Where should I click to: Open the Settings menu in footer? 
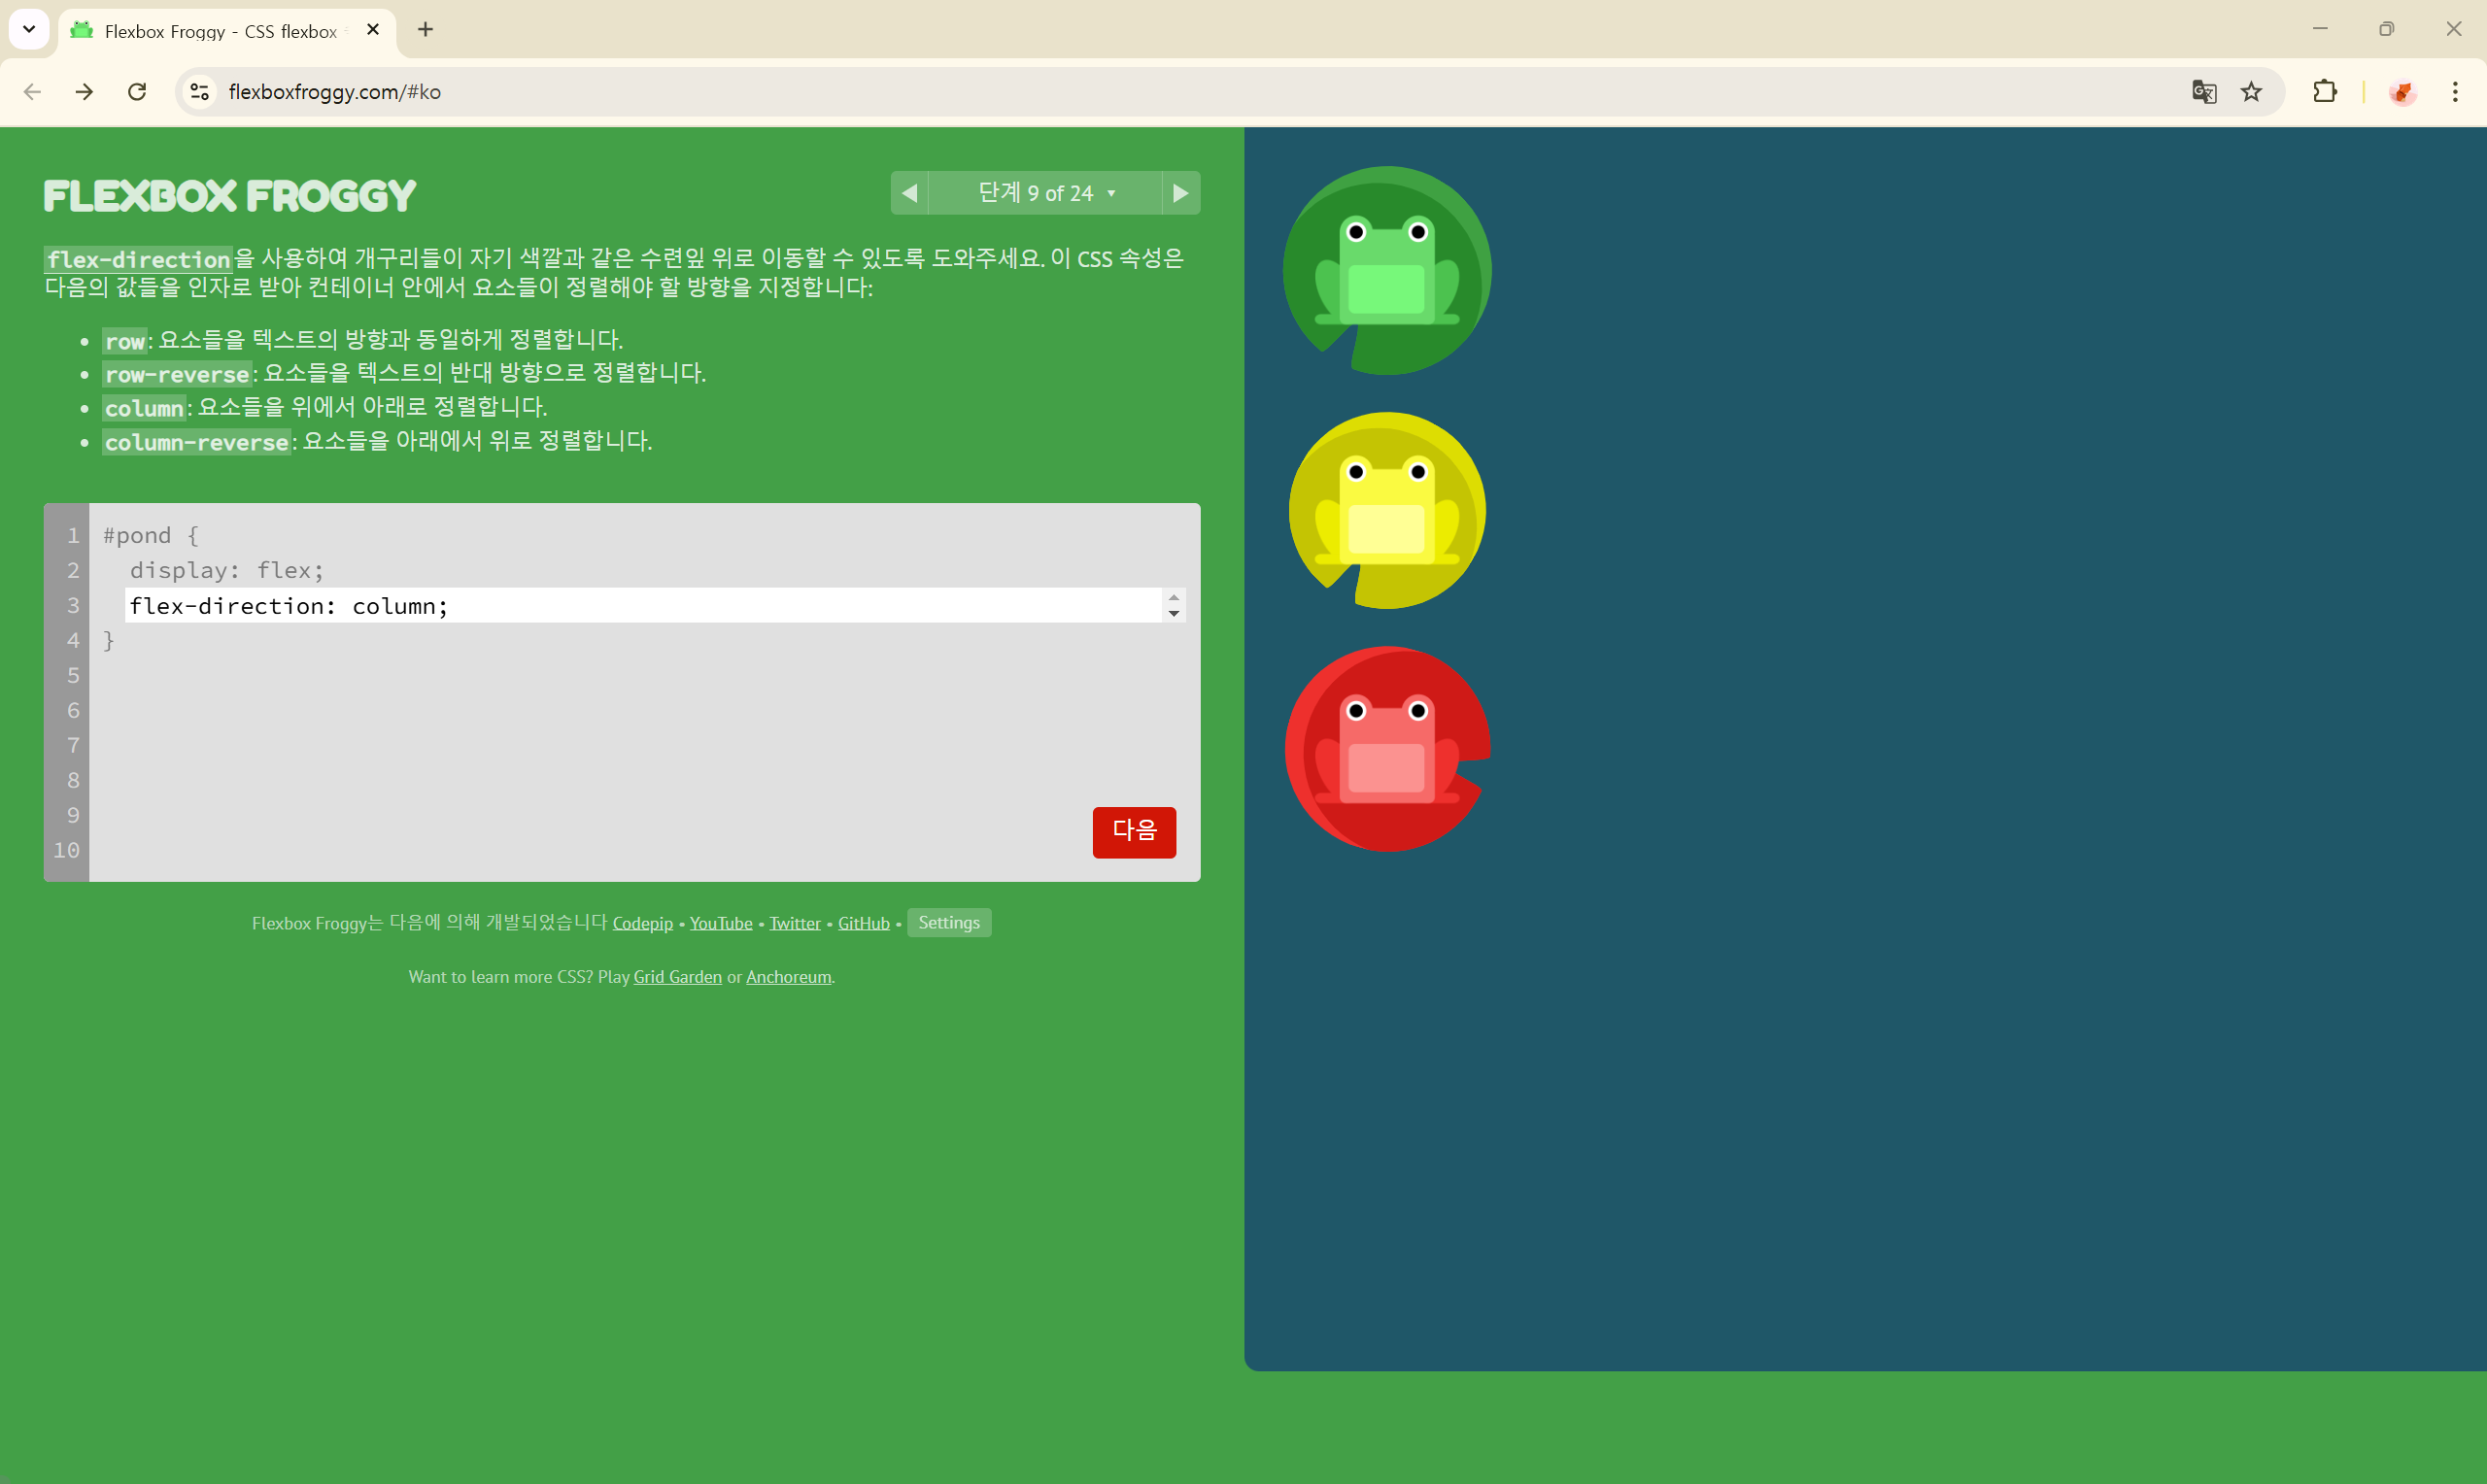coord(948,922)
